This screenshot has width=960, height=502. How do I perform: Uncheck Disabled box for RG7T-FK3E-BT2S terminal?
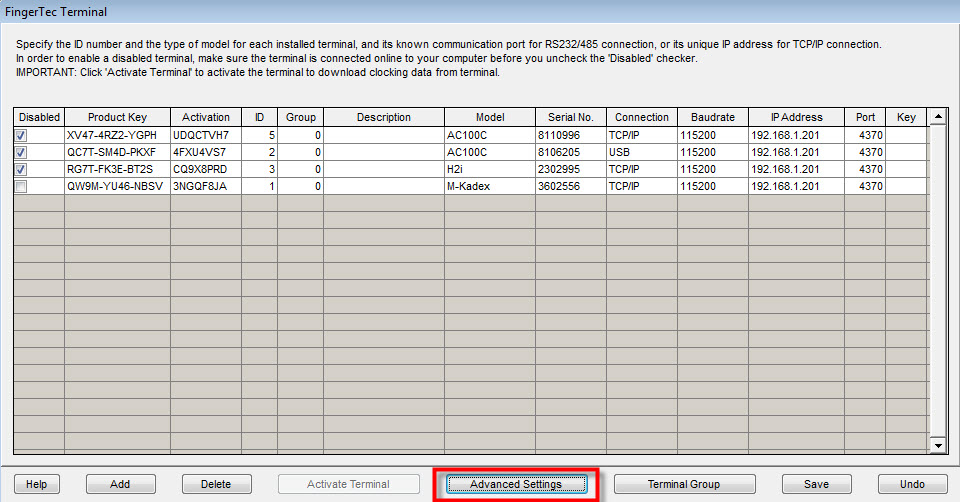(x=21, y=170)
